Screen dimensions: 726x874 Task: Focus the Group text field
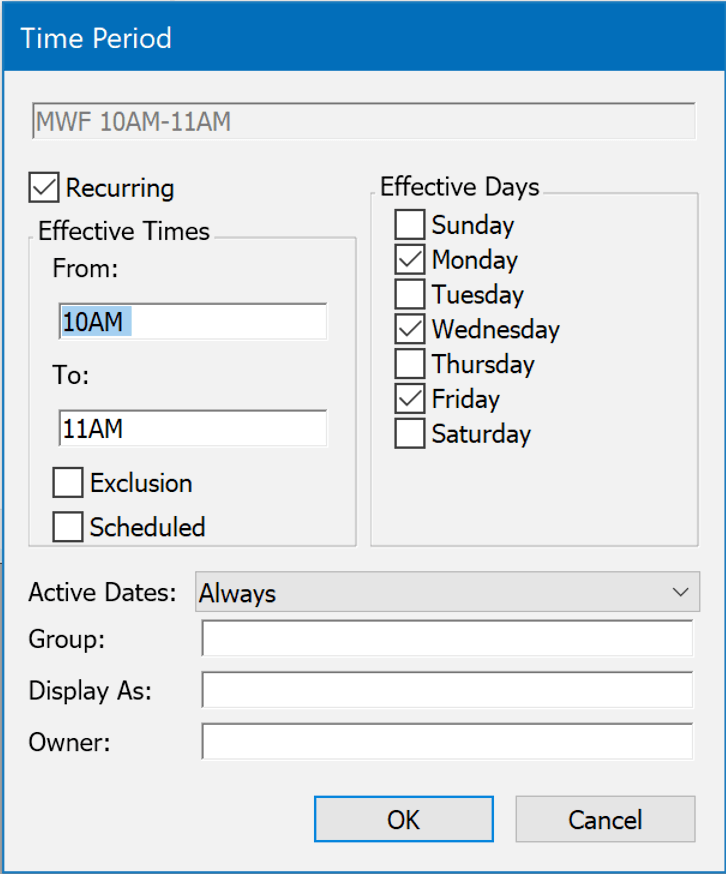pos(447,639)
